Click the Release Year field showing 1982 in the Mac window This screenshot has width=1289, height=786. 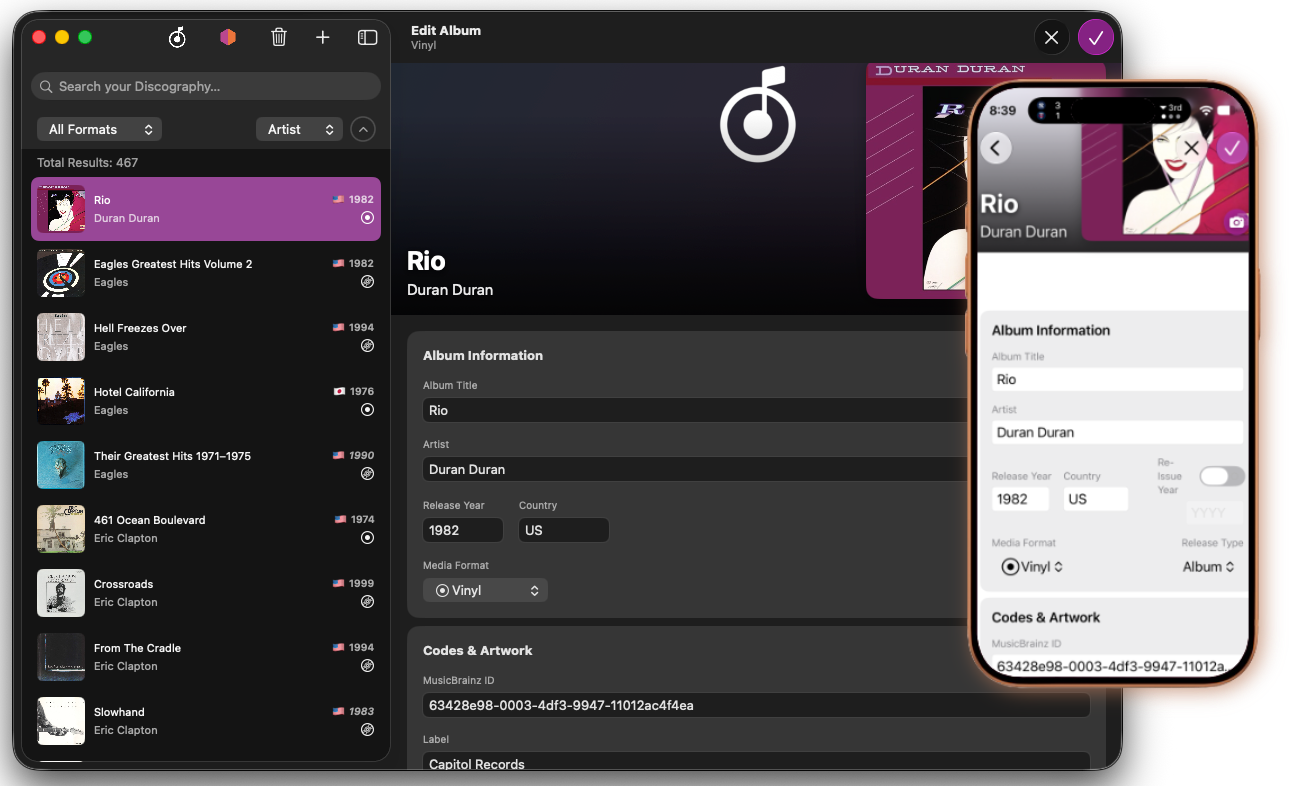(463, 530)
